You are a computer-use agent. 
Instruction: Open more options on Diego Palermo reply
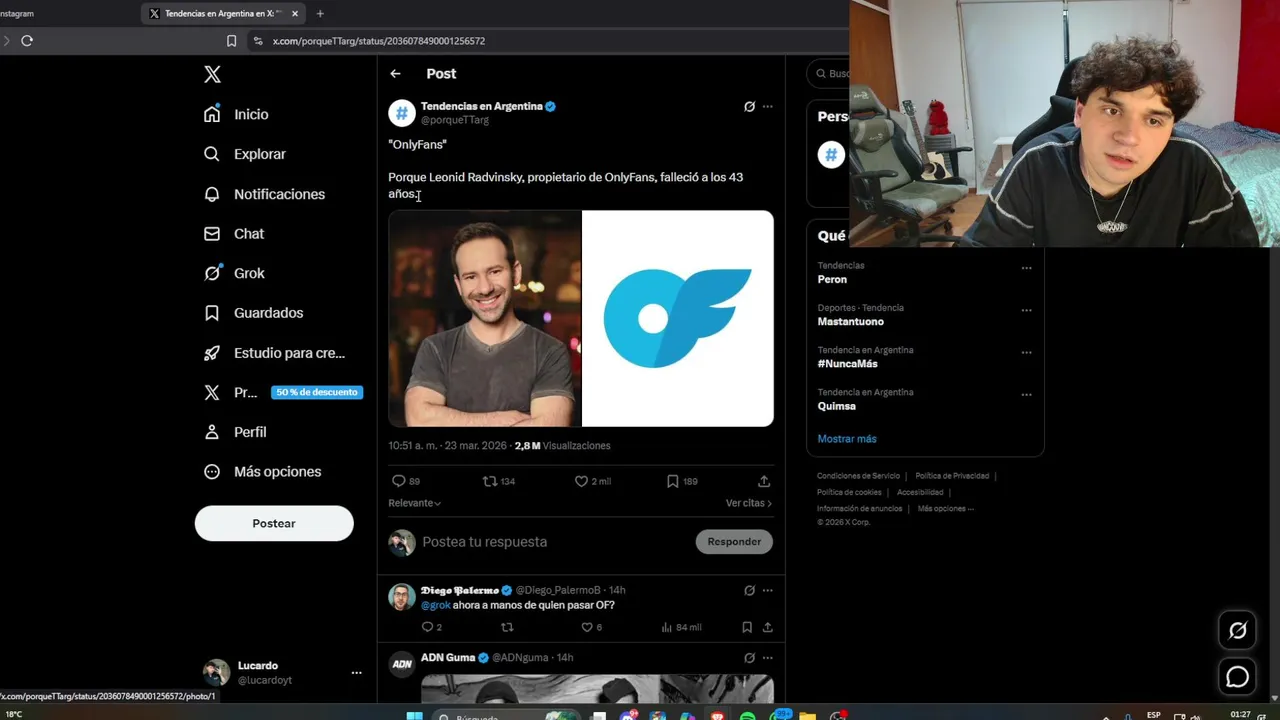(x=767, y=590)
